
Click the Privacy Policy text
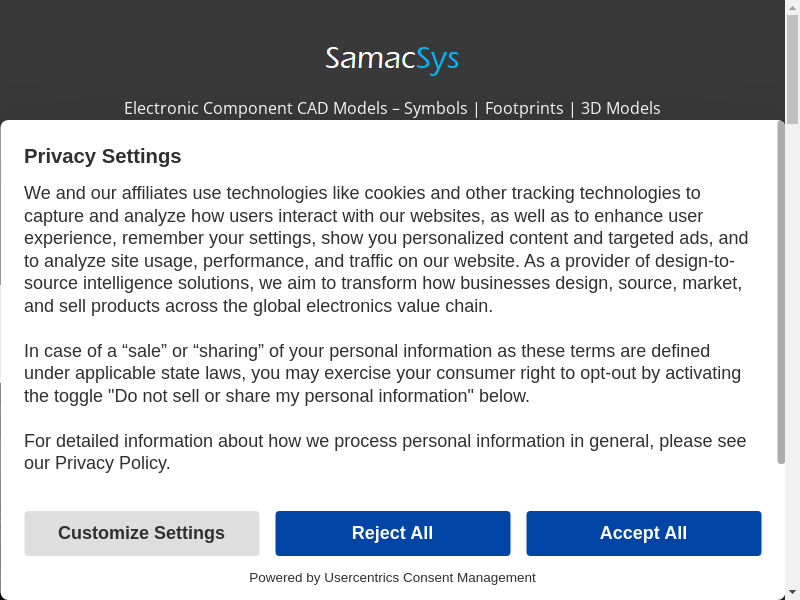tap(112, 463)
